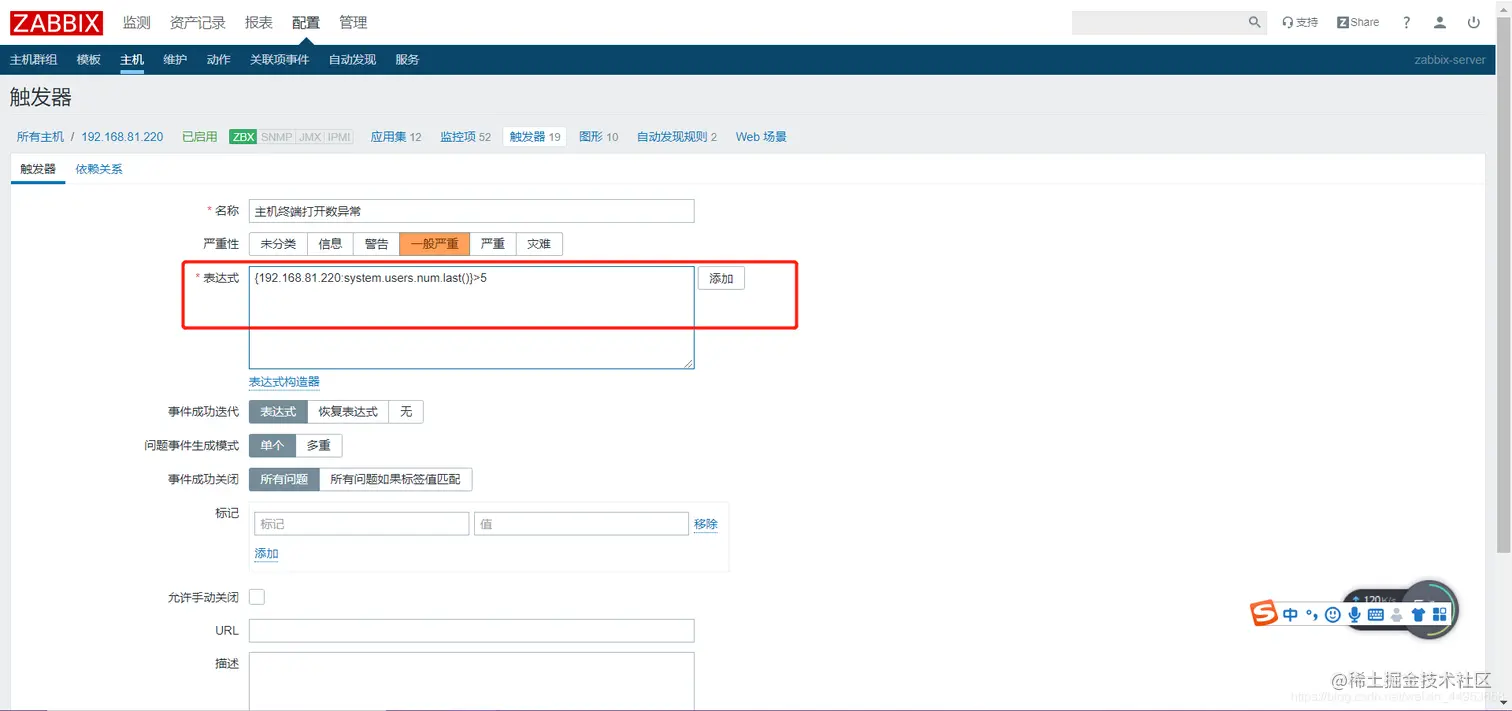Open the 配置 top menu
The width and height of the screenshot is (1512, 711).
click(306, 22)
